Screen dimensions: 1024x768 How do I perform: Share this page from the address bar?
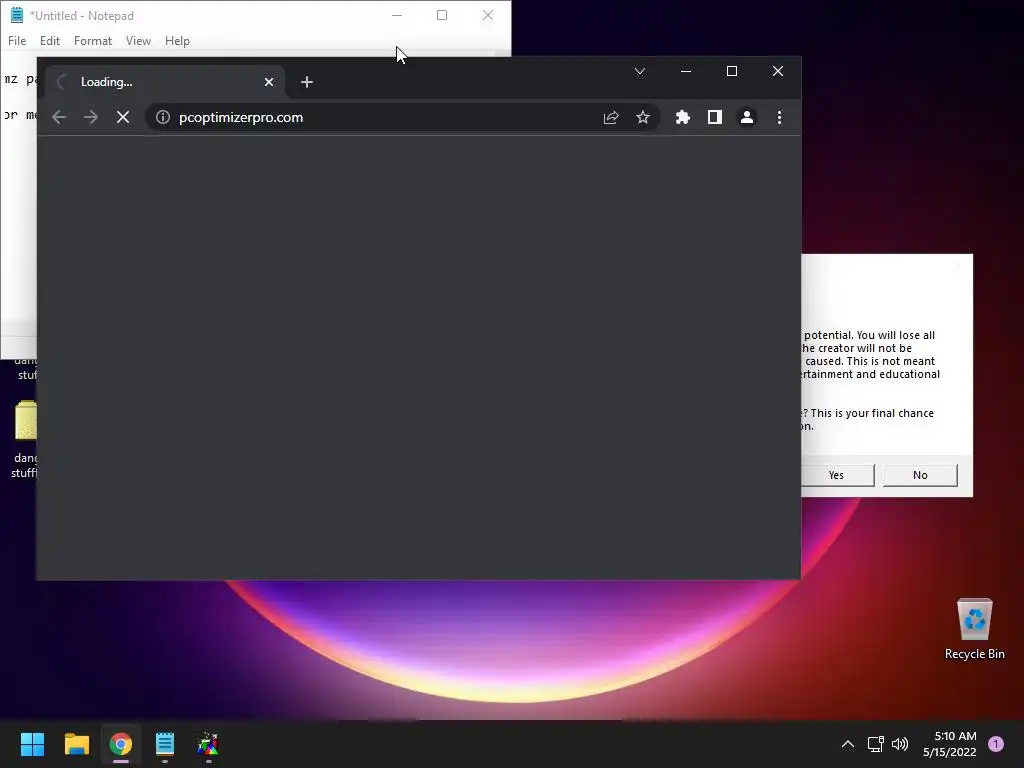coord(611,118)
